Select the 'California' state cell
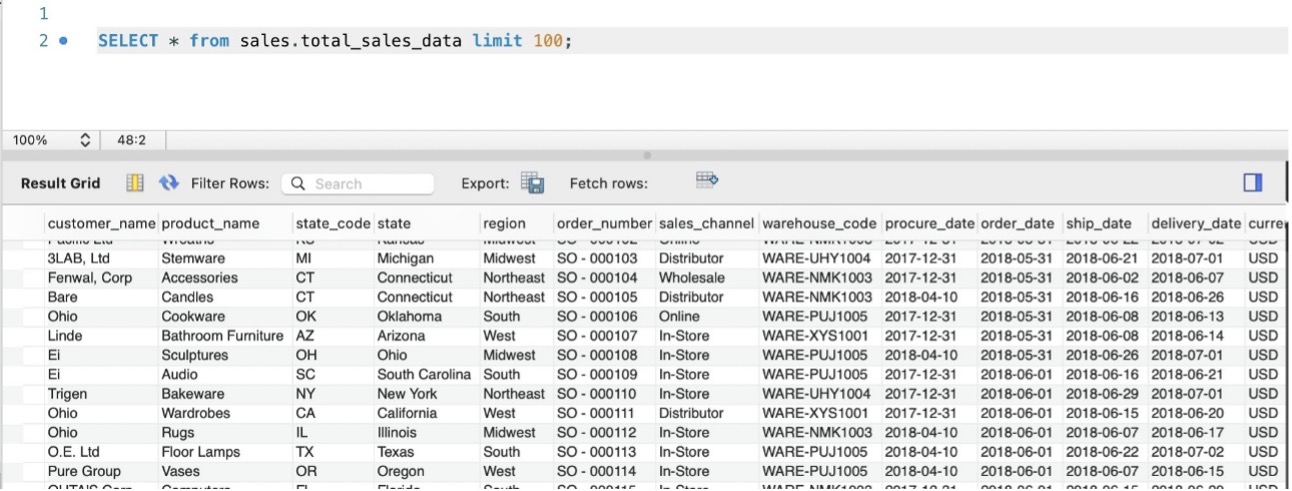The height and width of the screenshot is (491, 1292). [407, 413]
